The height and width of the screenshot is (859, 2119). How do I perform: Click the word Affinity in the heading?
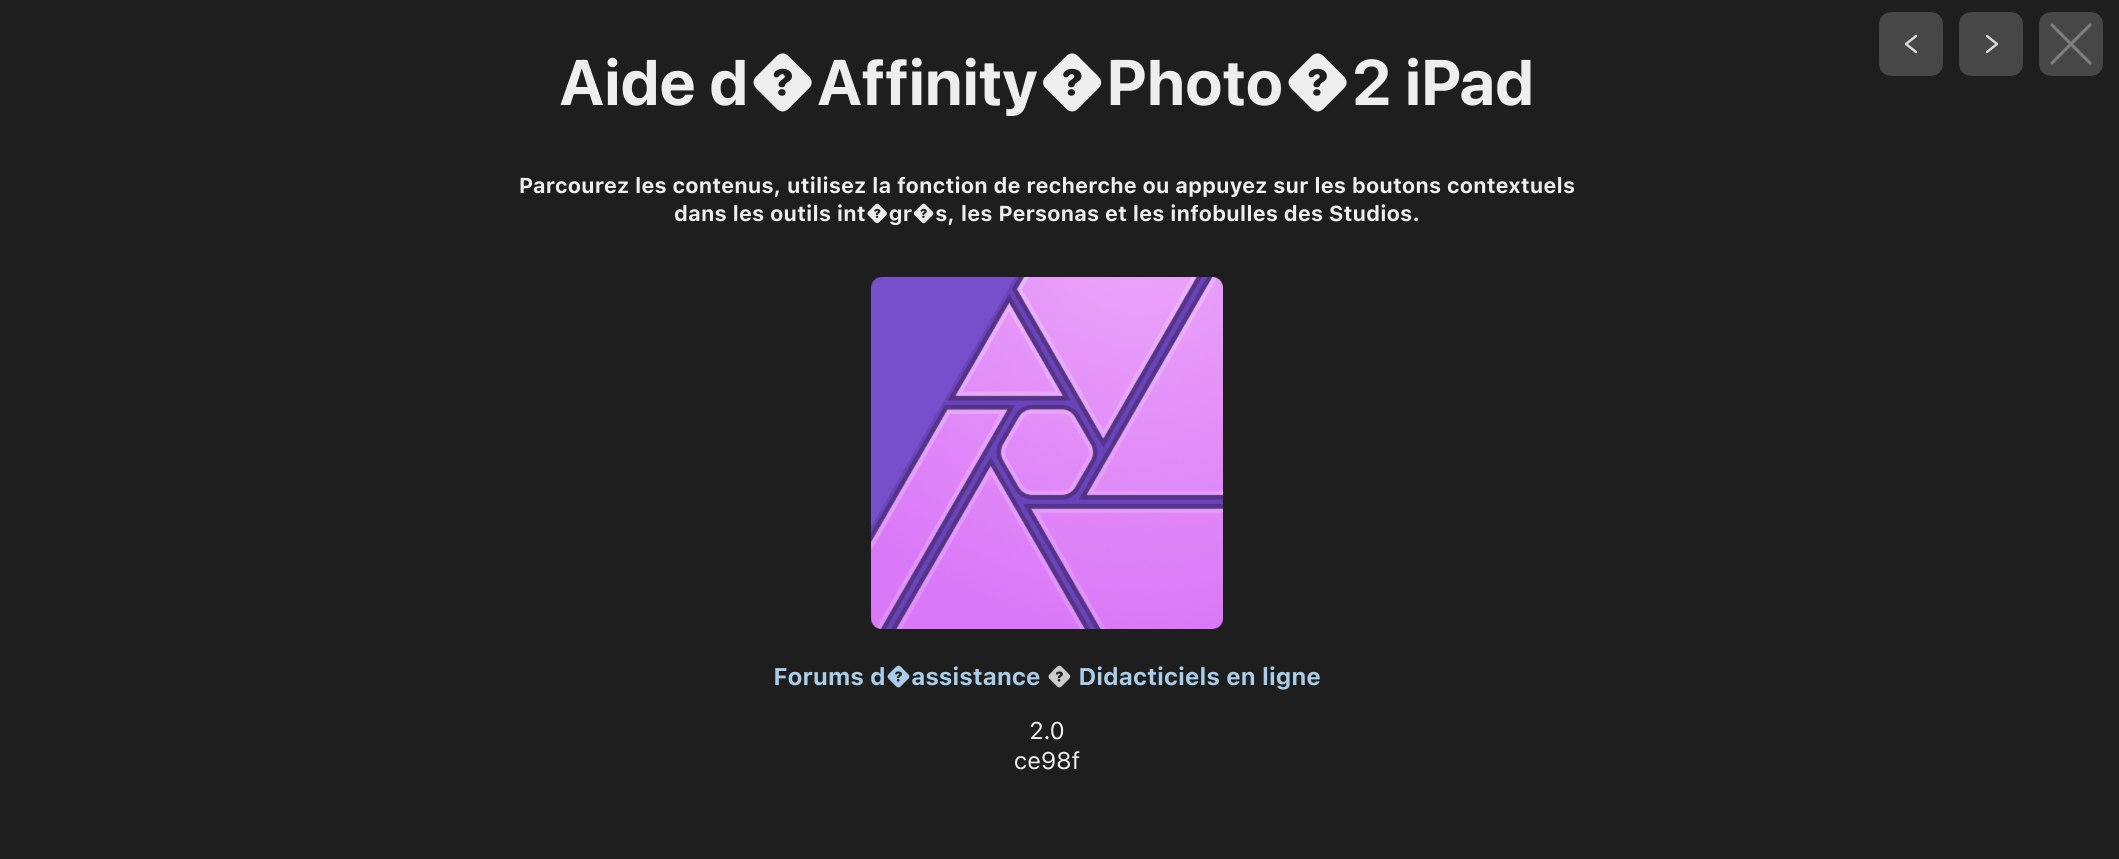[927, 83]
